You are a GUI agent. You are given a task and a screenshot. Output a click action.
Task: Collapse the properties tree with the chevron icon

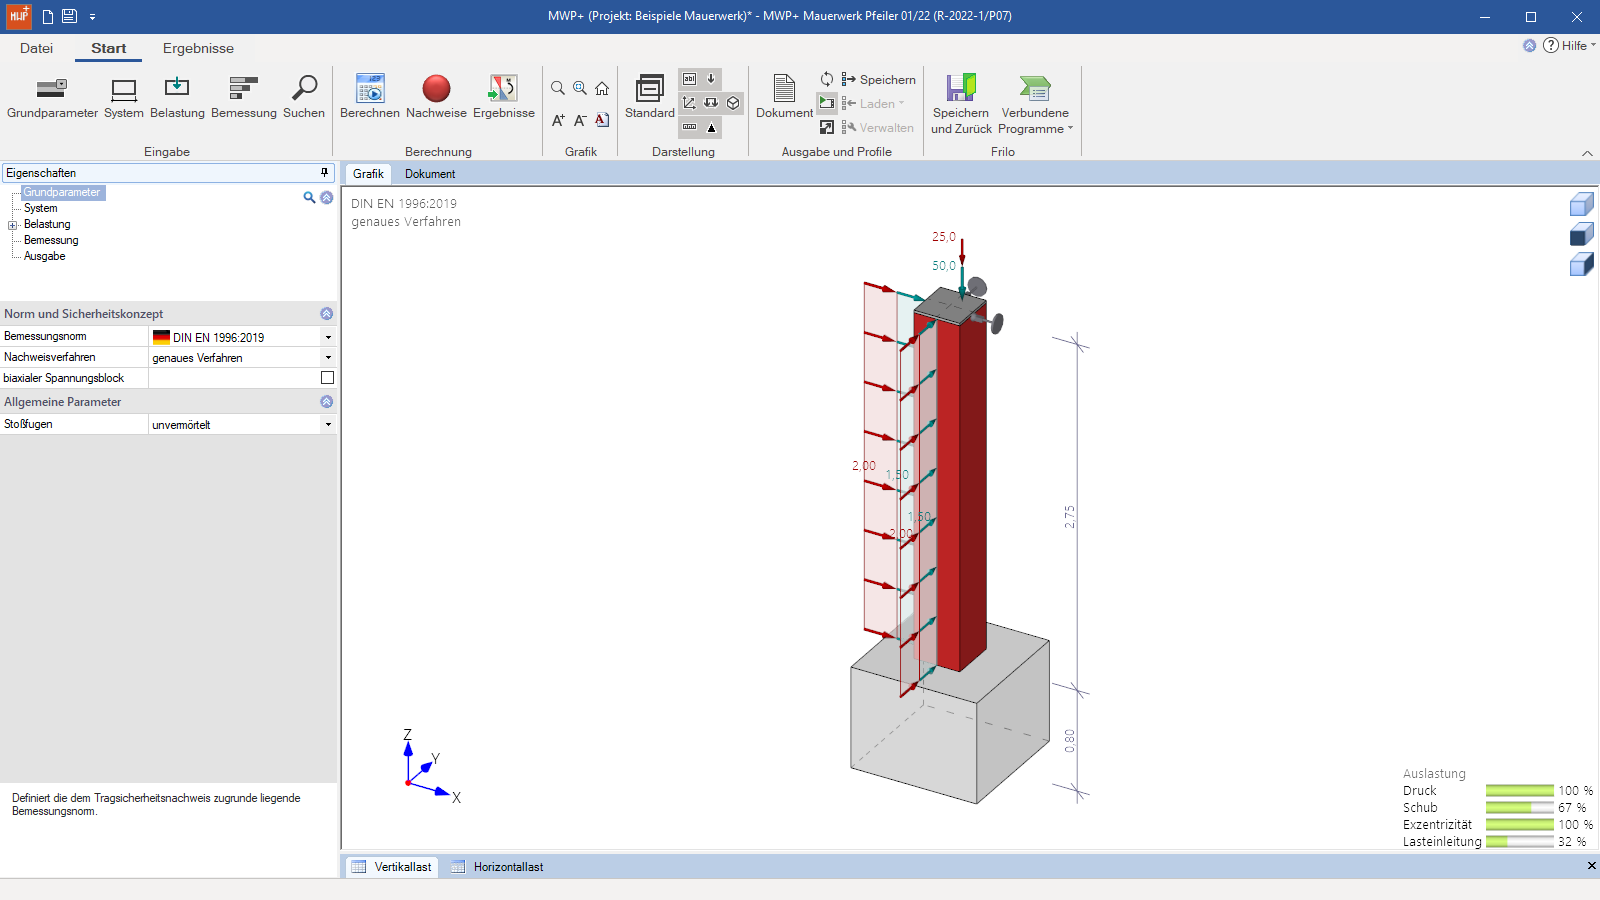tap(326, 198)
